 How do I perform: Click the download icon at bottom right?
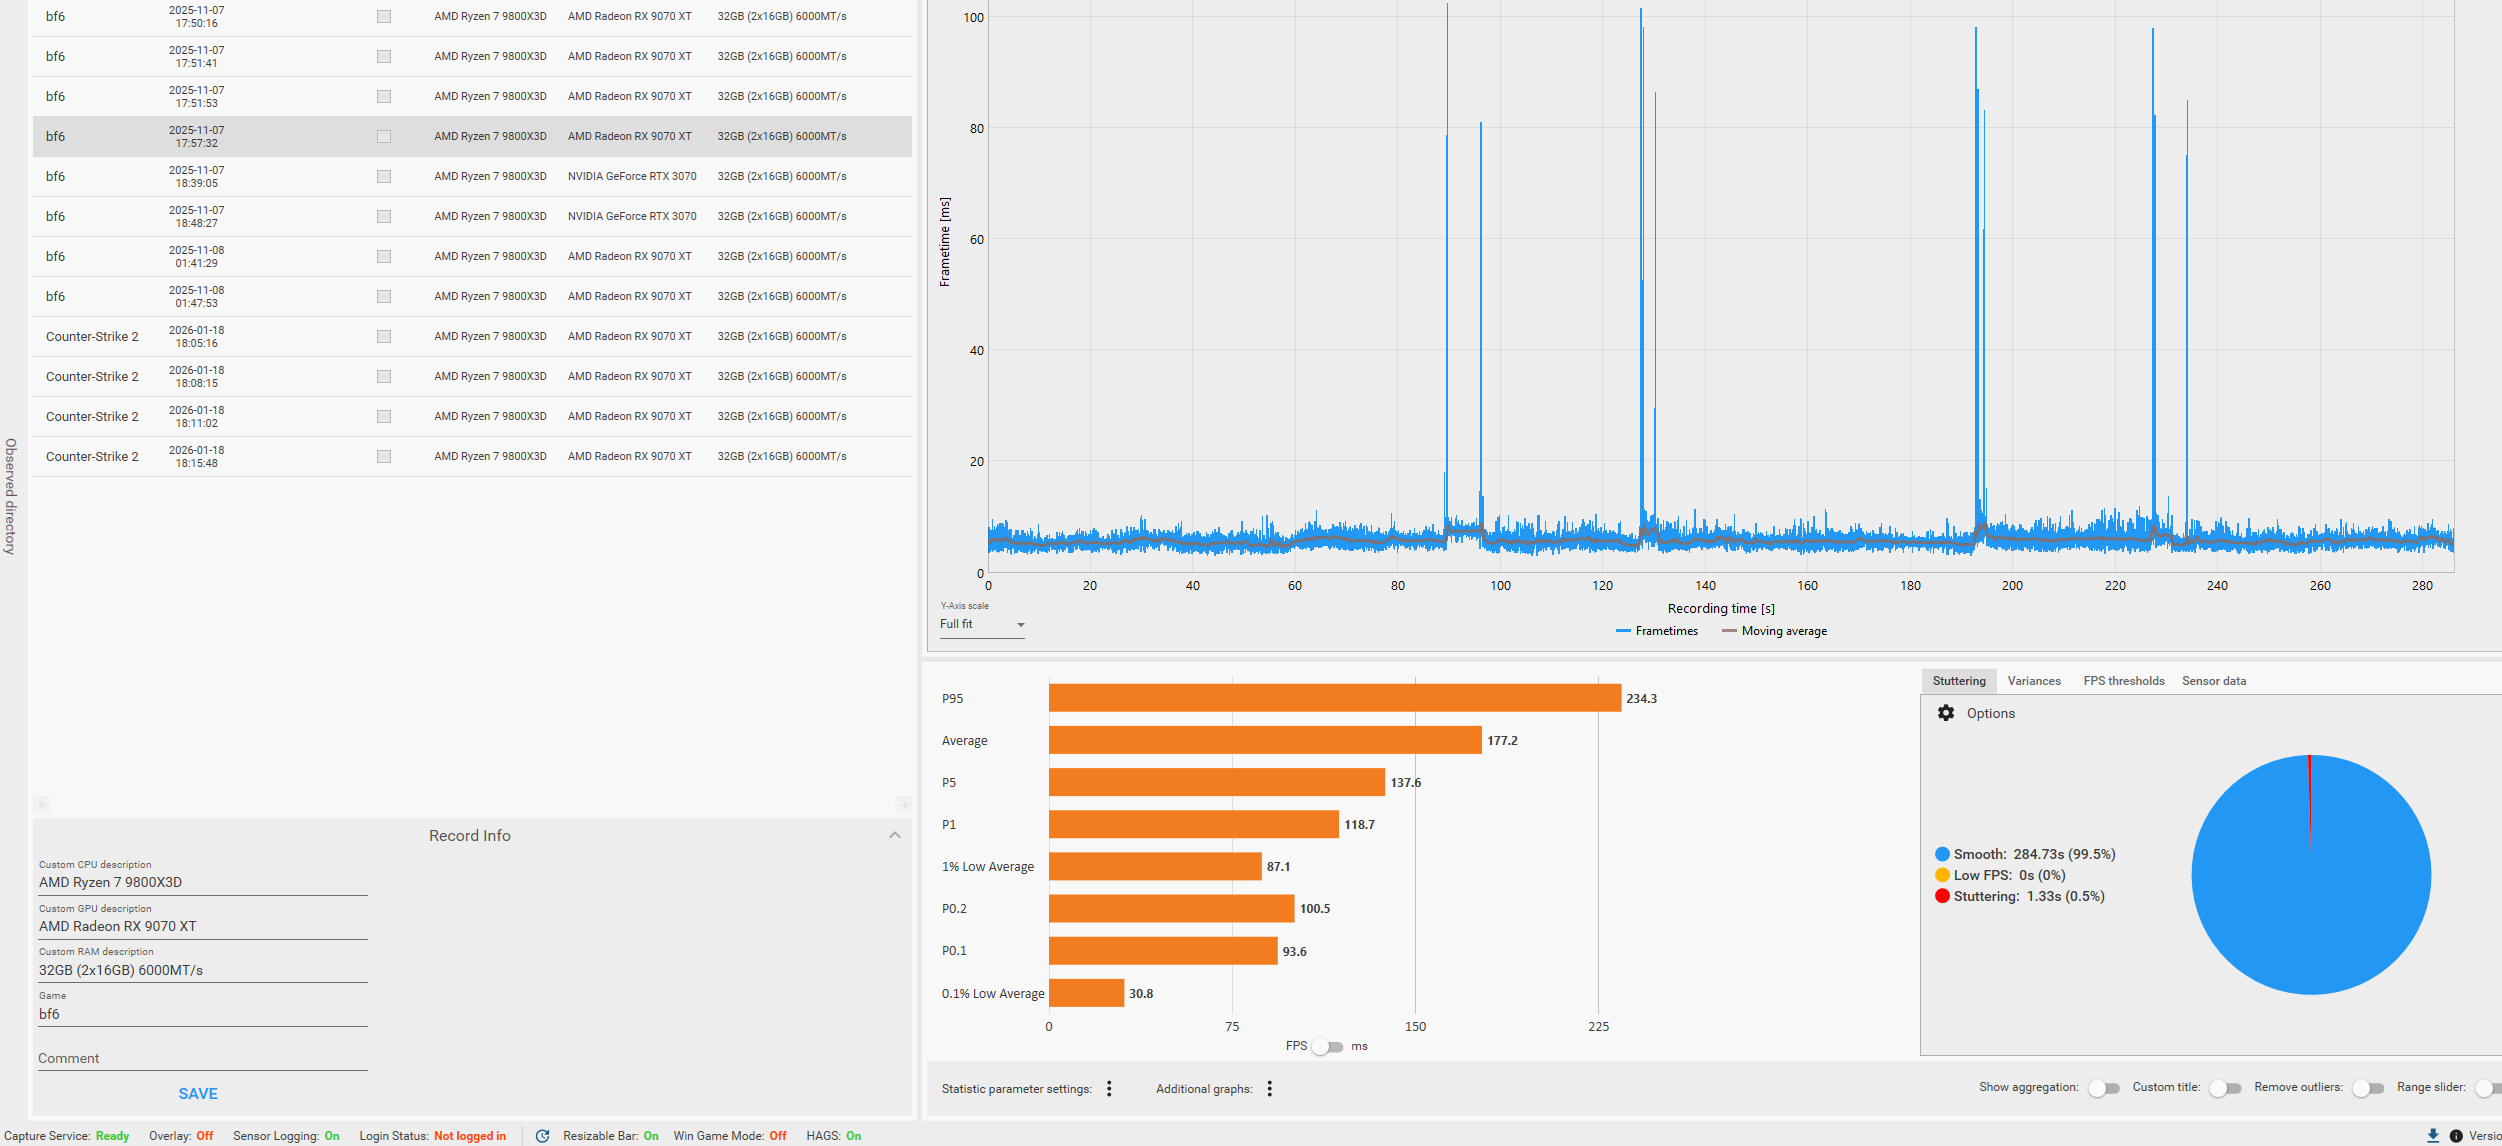(2432, 1136)
